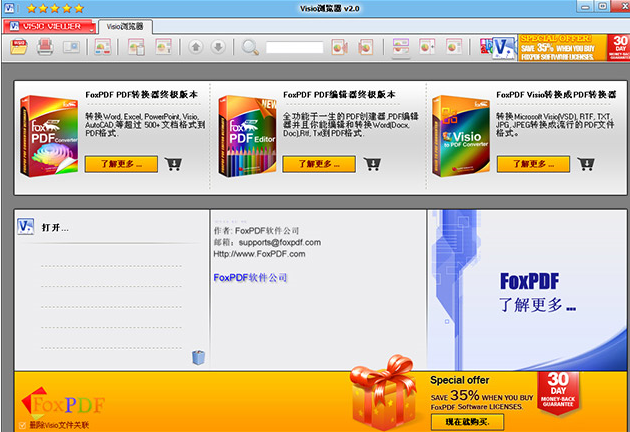Click the FoxPDF PDF Editor box thumbnail
The image size is (630, 432).
247,136
